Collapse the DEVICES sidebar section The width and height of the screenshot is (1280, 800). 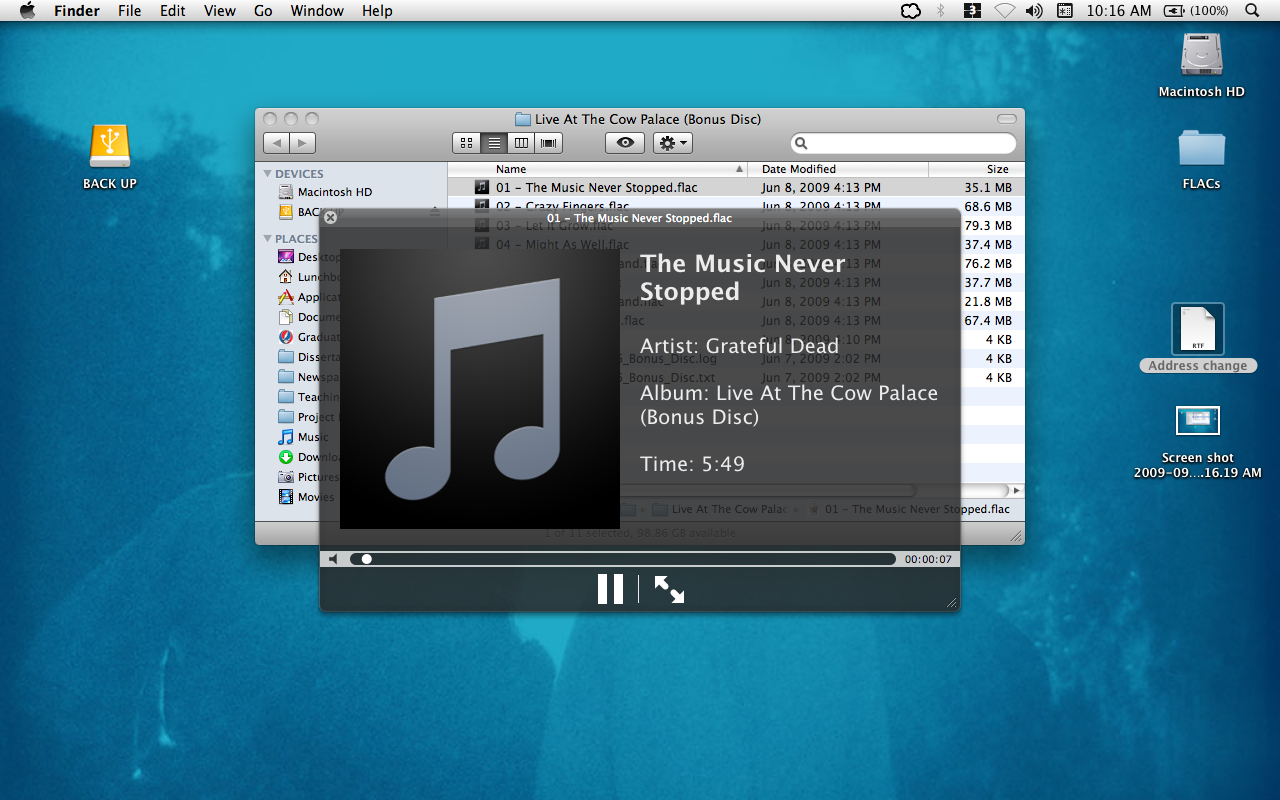[x=268, y=174]
